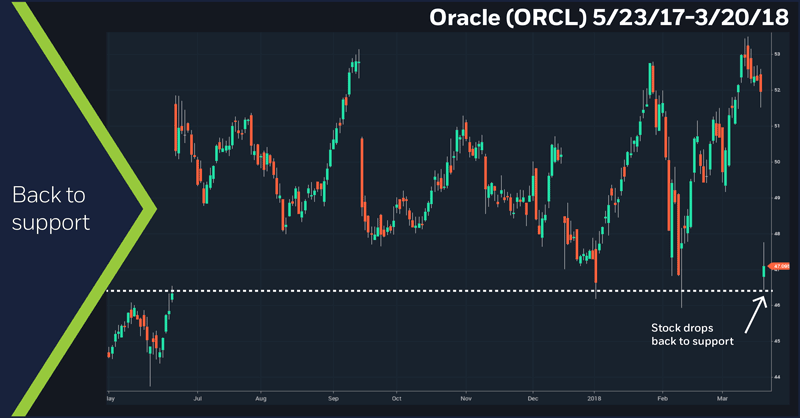
Task: Select the Sep label on the time axis
Action: click(331, 396)
